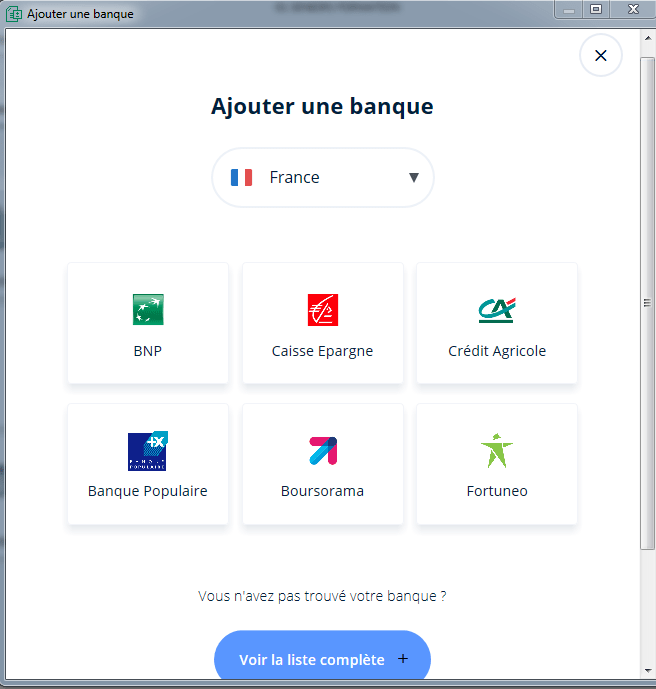Pick the Fortuneo label
The width and height of the screenshot is (656, 689).
click(x=497, y=491)
